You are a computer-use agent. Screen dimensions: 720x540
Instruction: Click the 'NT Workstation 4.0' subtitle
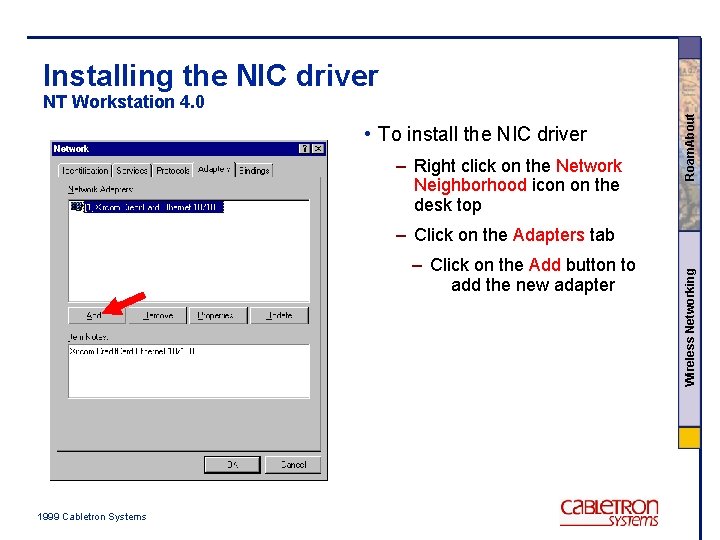(x=124, y=101)
